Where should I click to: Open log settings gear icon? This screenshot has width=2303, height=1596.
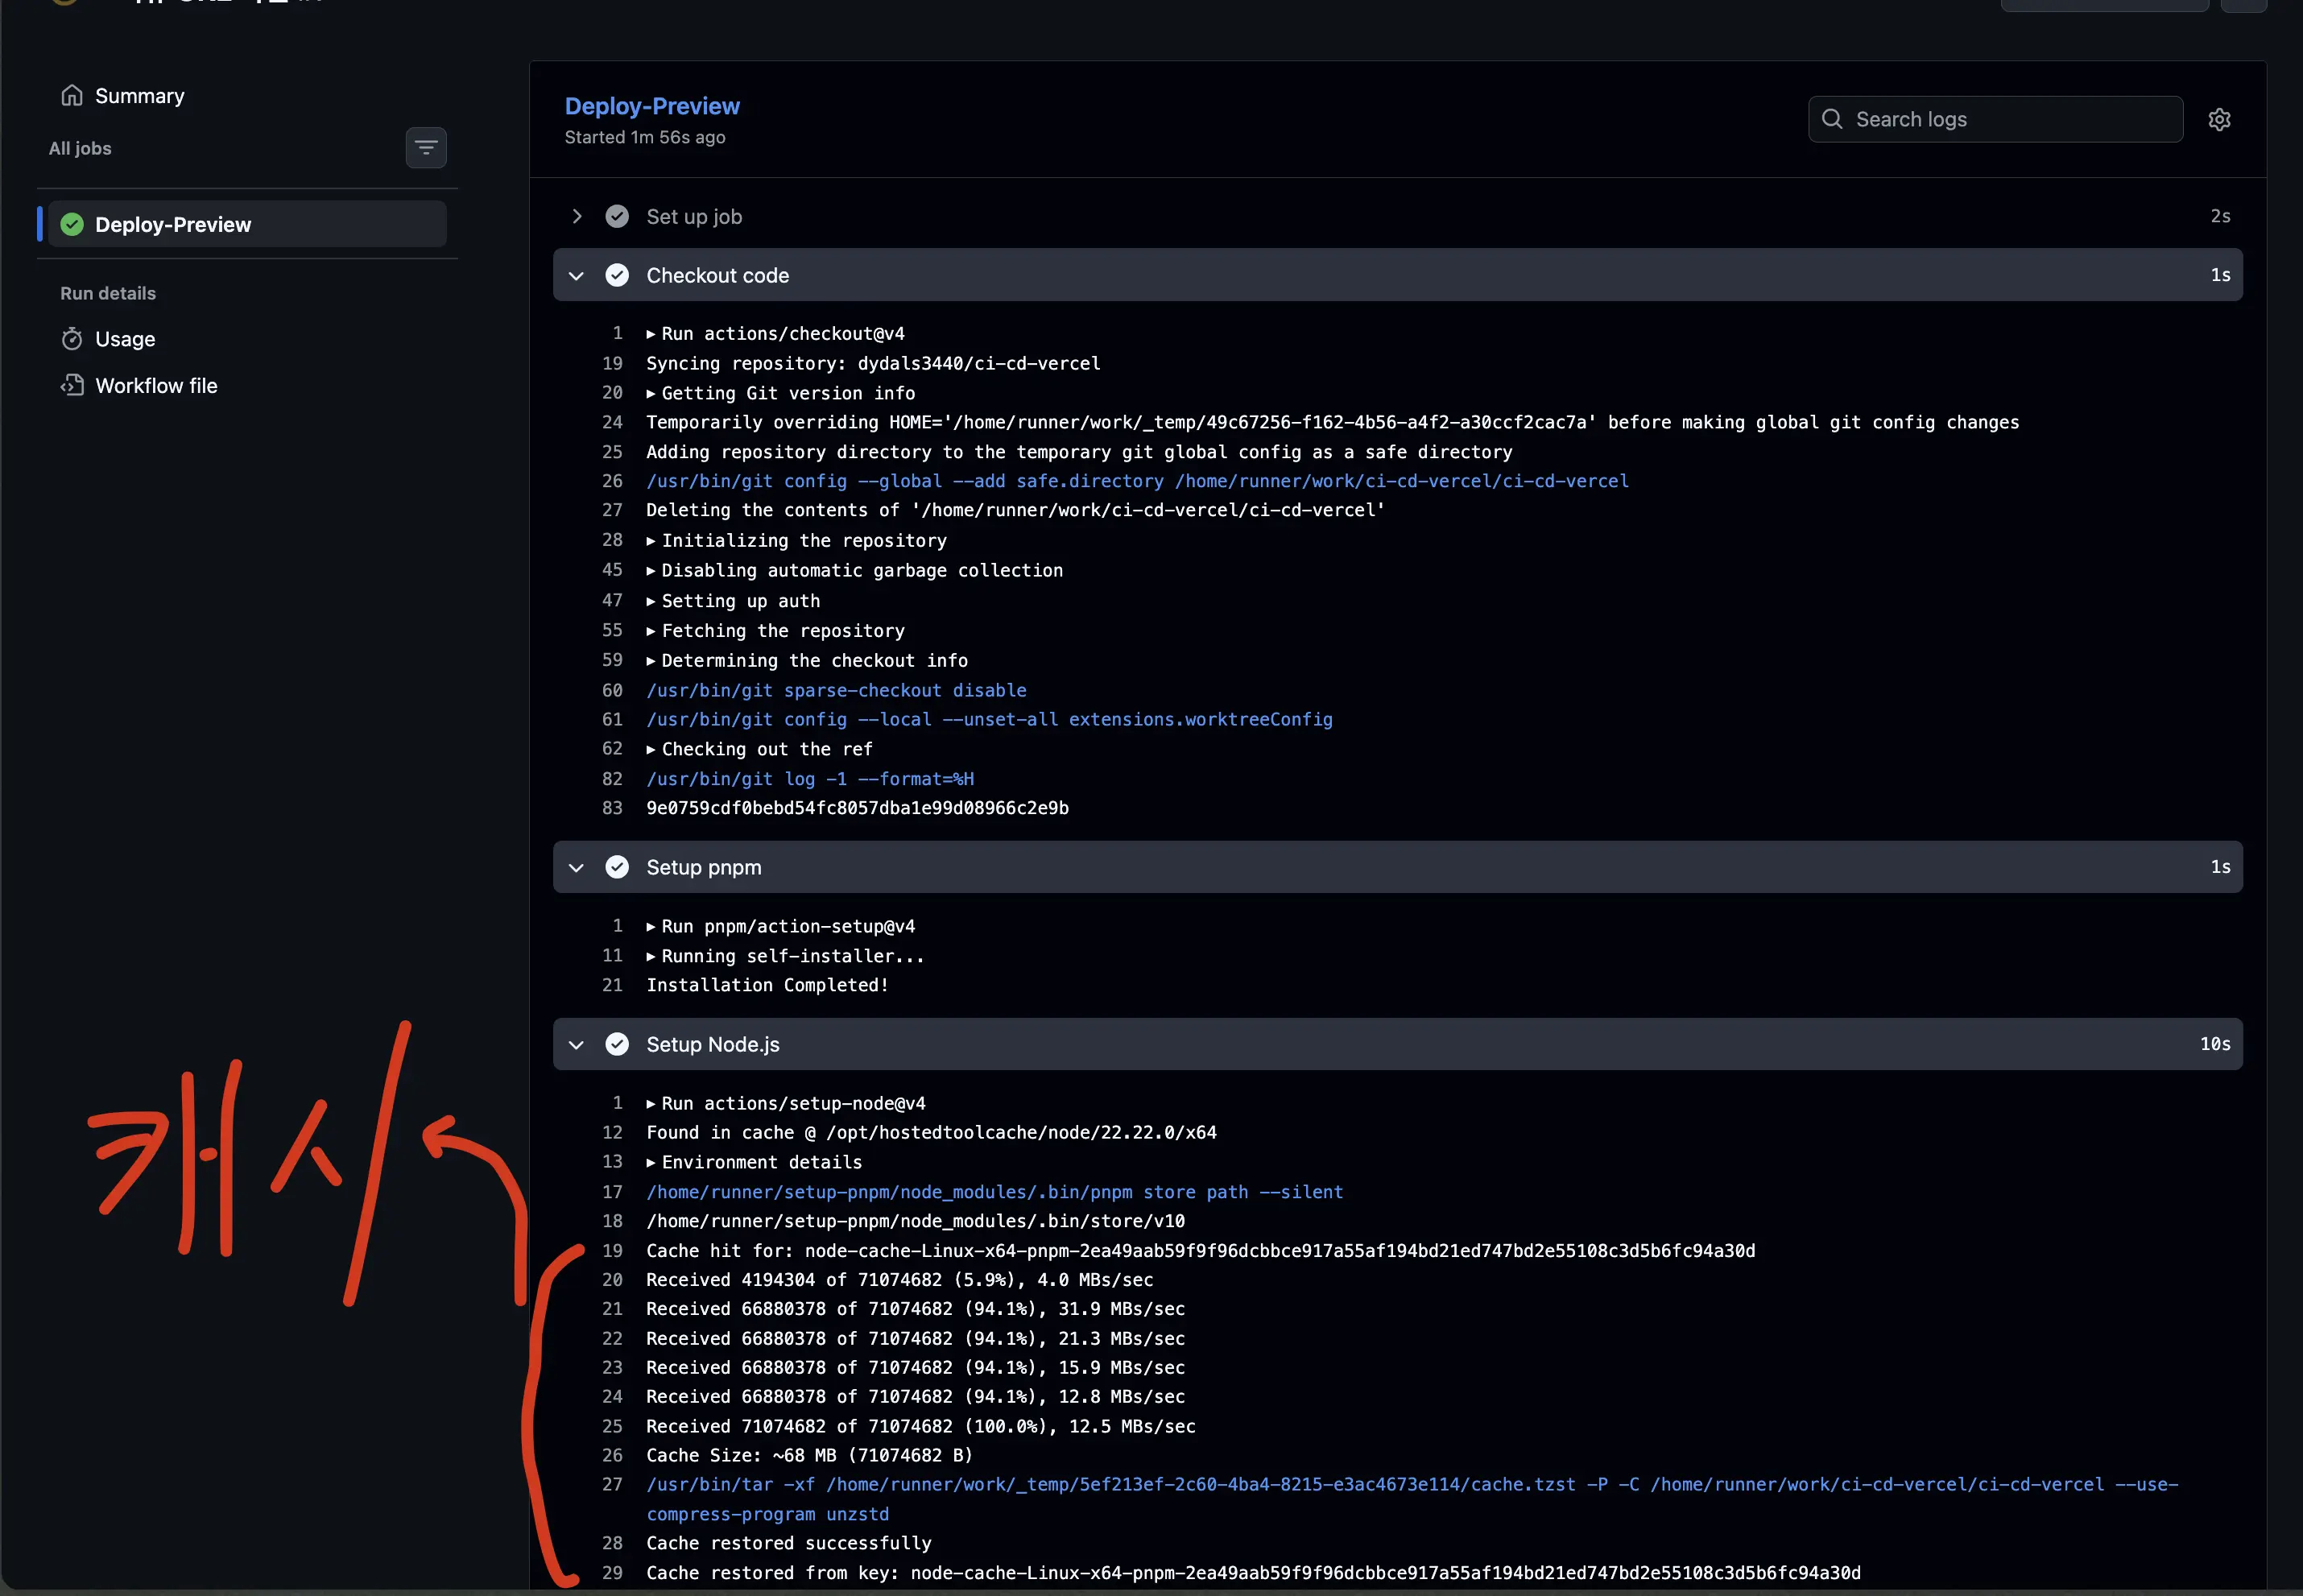(2218, 120)
